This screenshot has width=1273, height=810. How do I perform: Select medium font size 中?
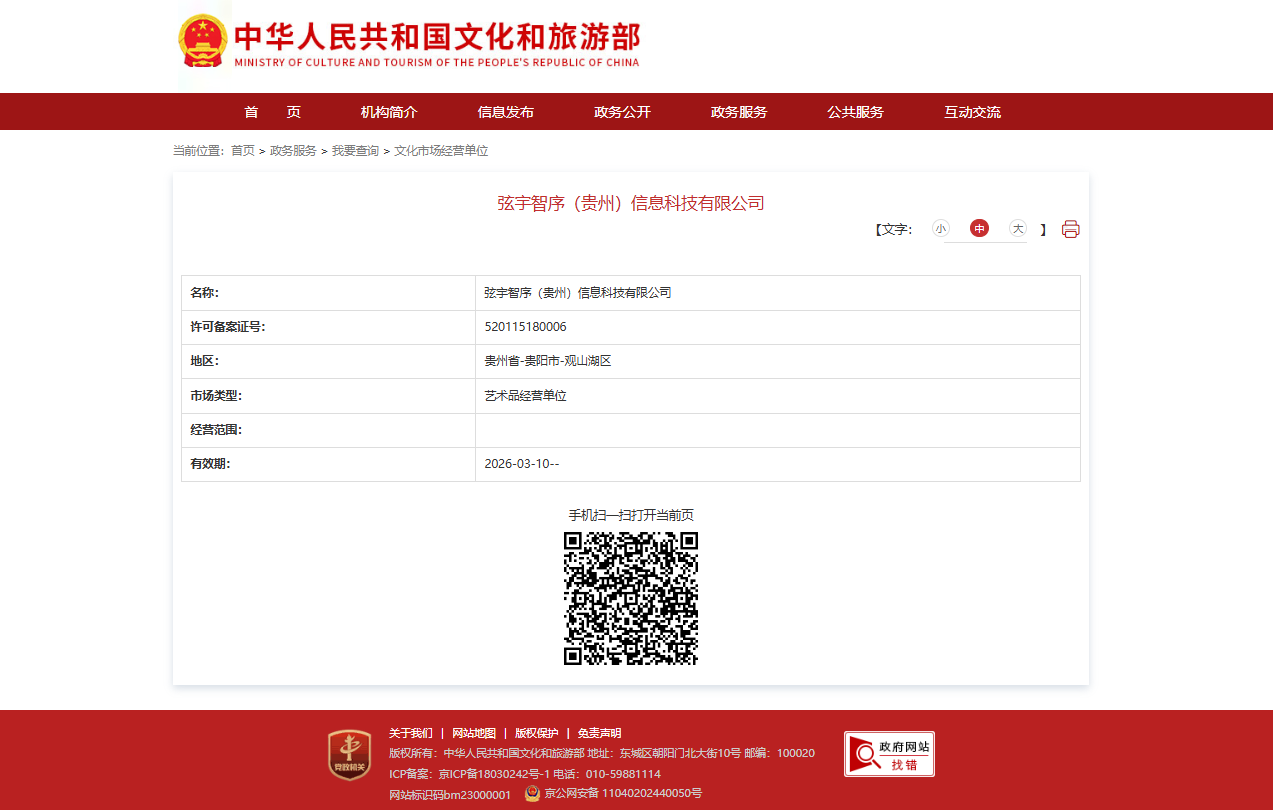click(979, 229)
